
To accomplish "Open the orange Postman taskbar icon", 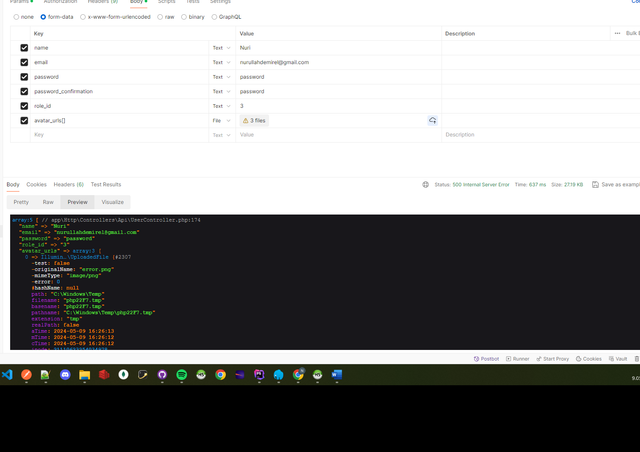I will coord(26,374).
